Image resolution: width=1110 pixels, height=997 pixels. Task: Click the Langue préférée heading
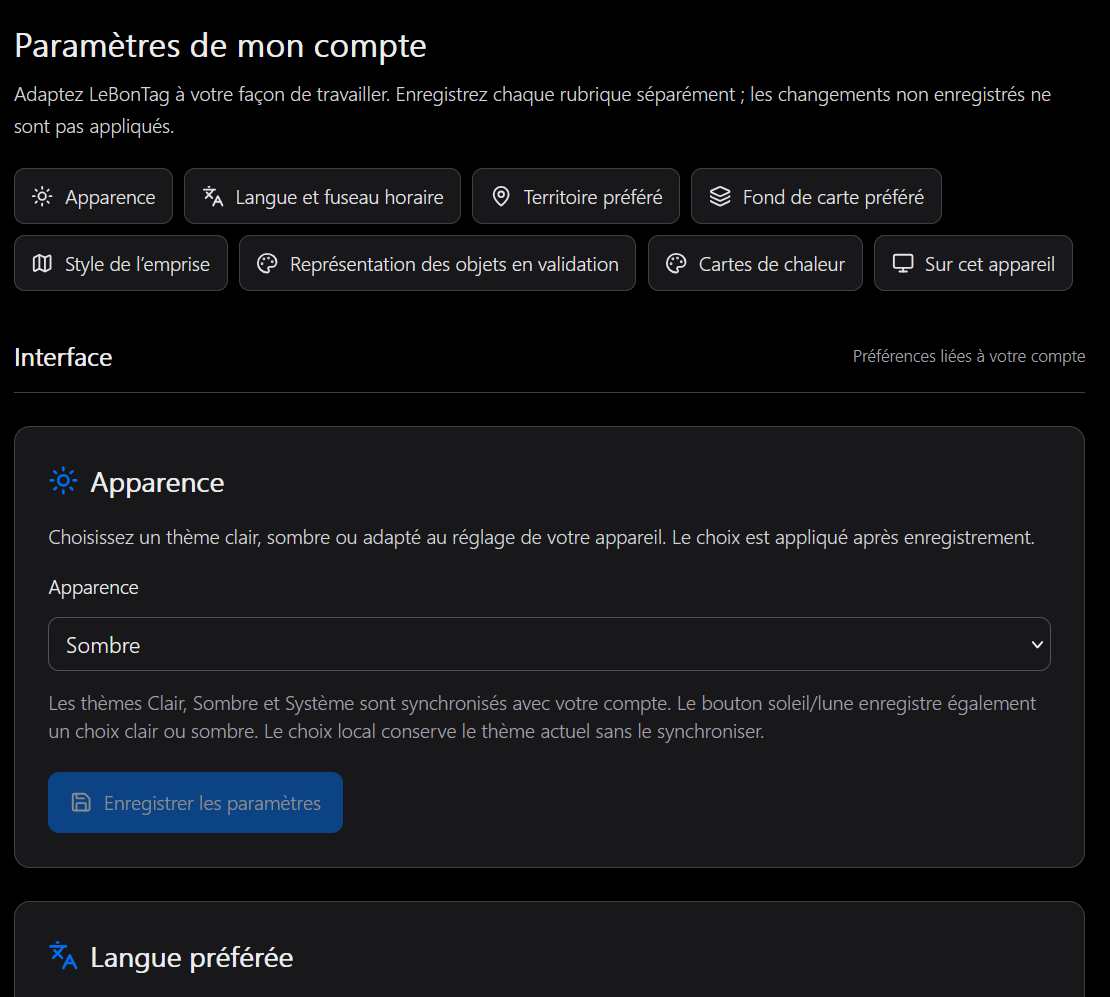click(192, 957)
